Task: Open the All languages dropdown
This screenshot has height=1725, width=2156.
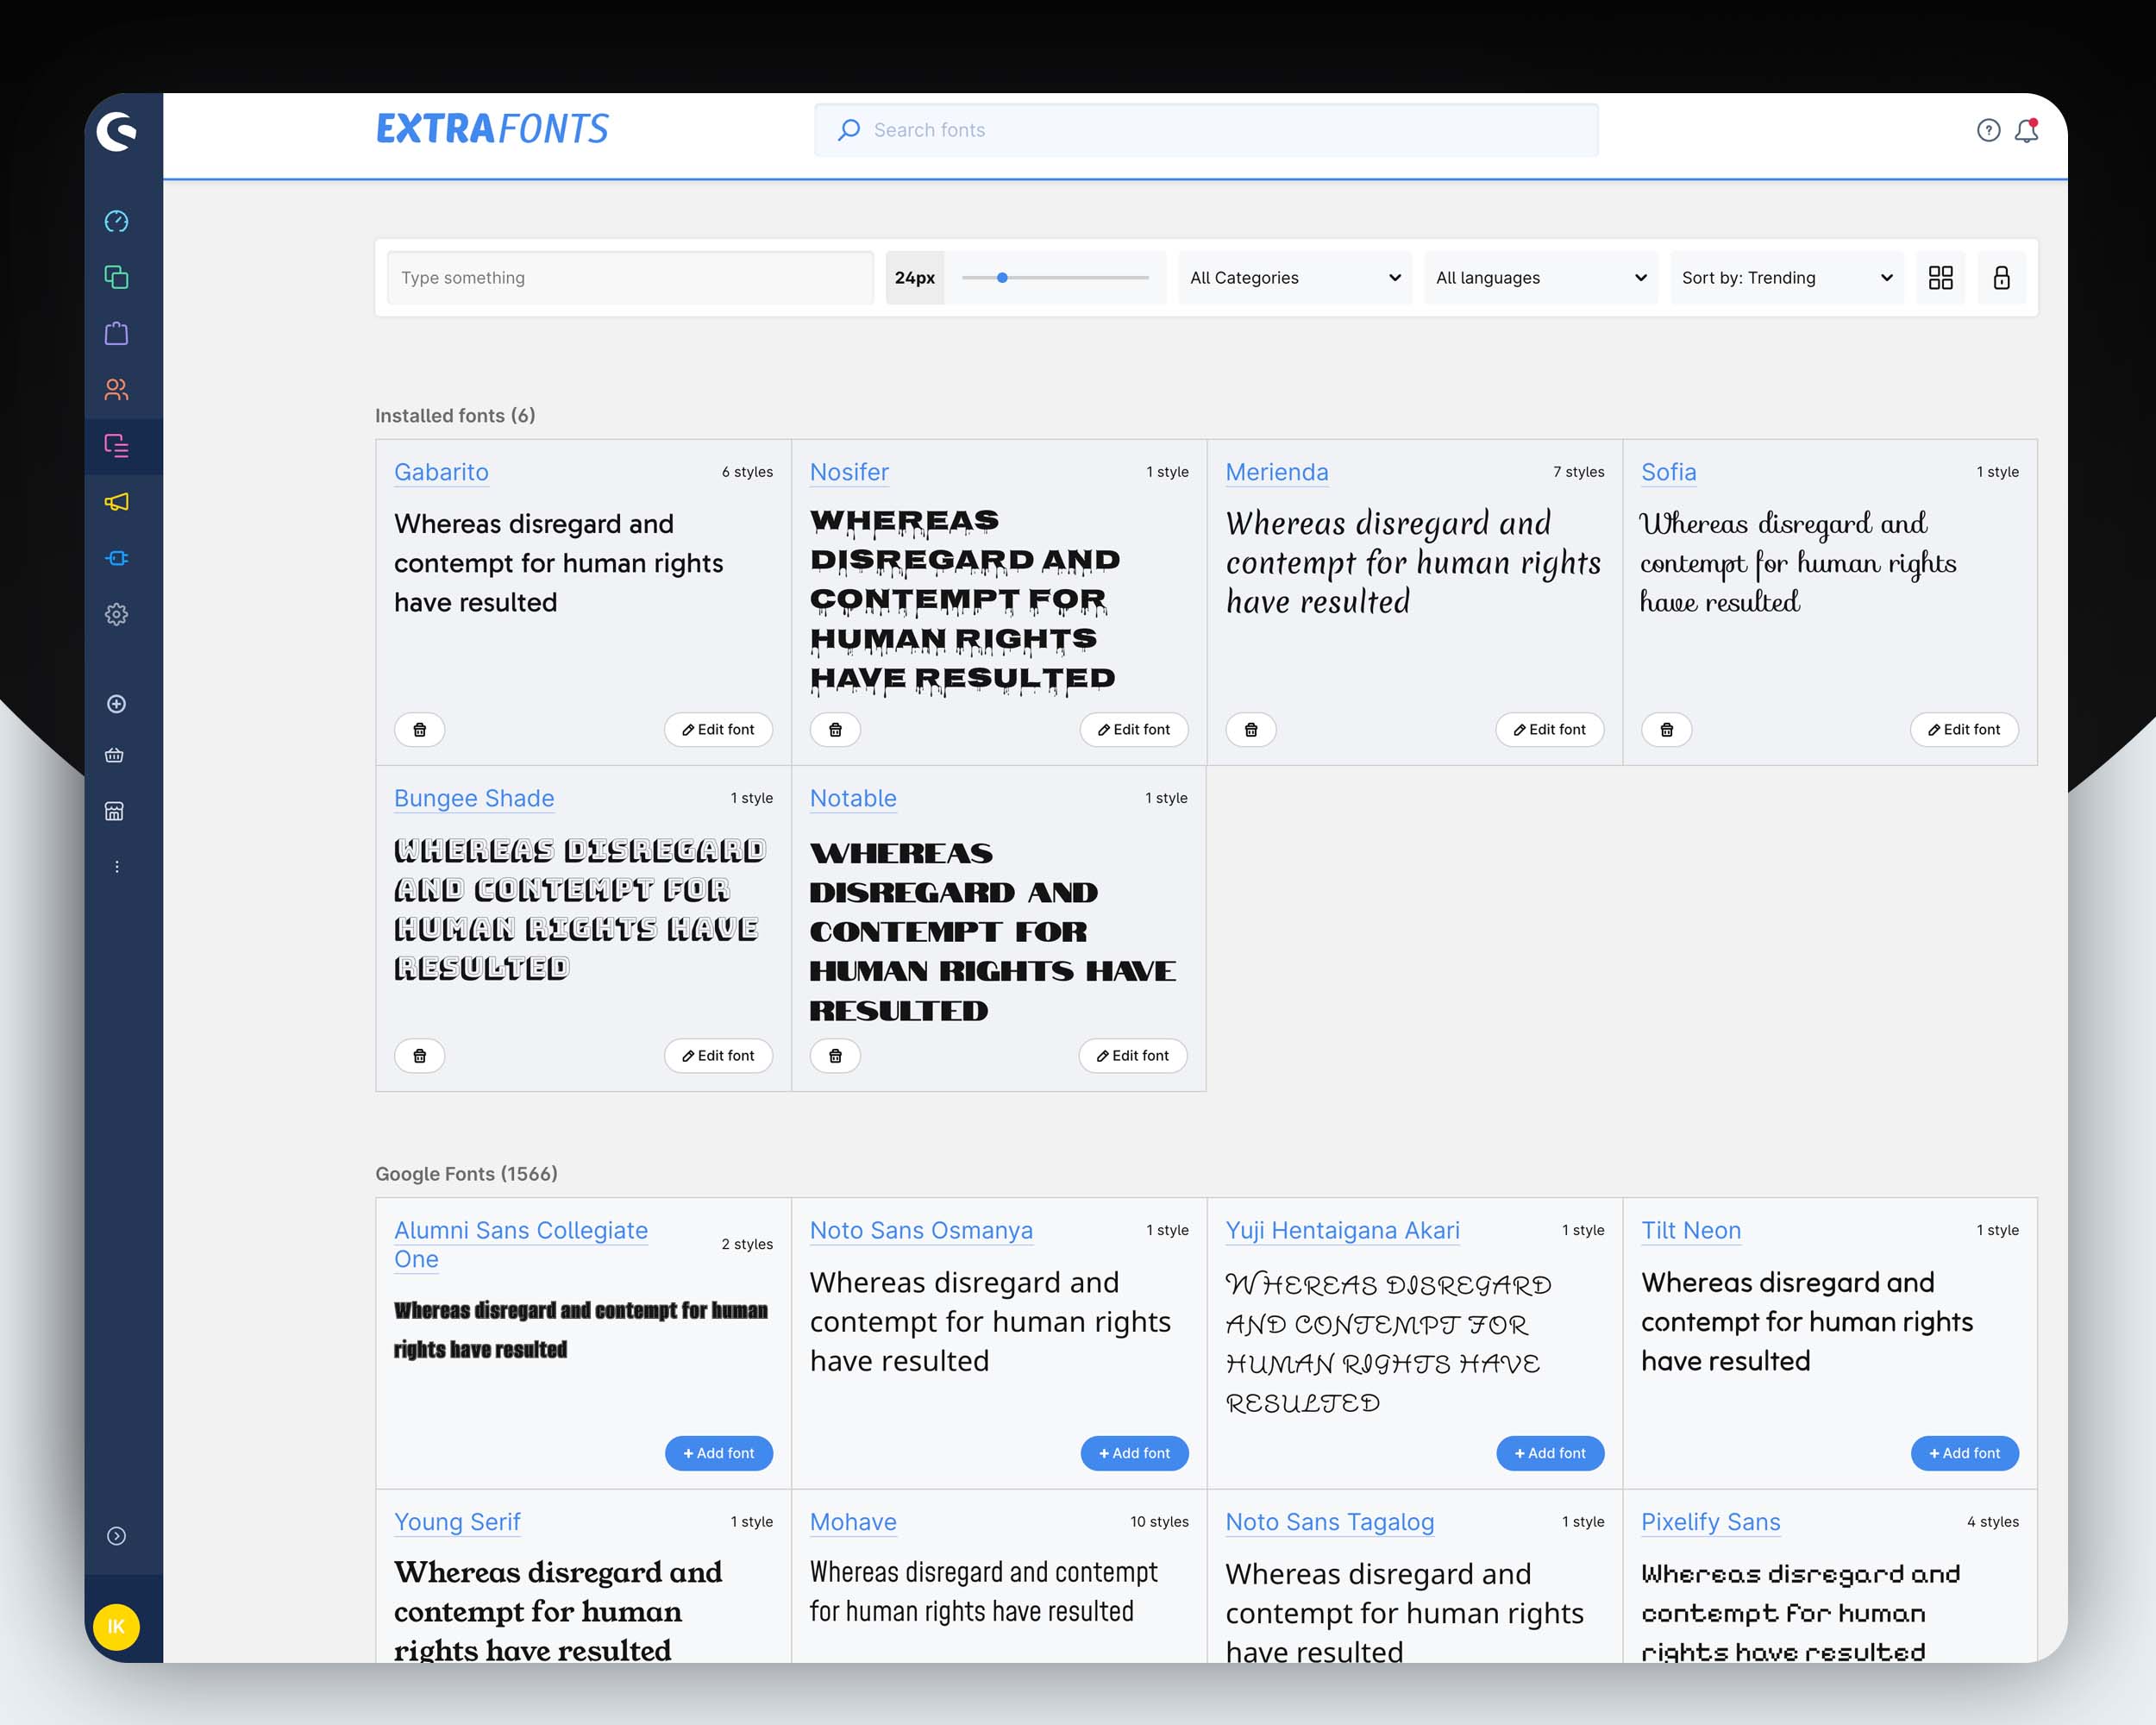Action: pos(1541,277)
